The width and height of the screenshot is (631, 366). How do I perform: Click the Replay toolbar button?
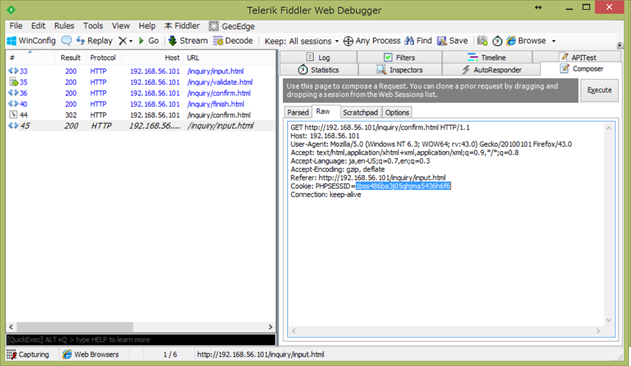[x=95, y=41]
